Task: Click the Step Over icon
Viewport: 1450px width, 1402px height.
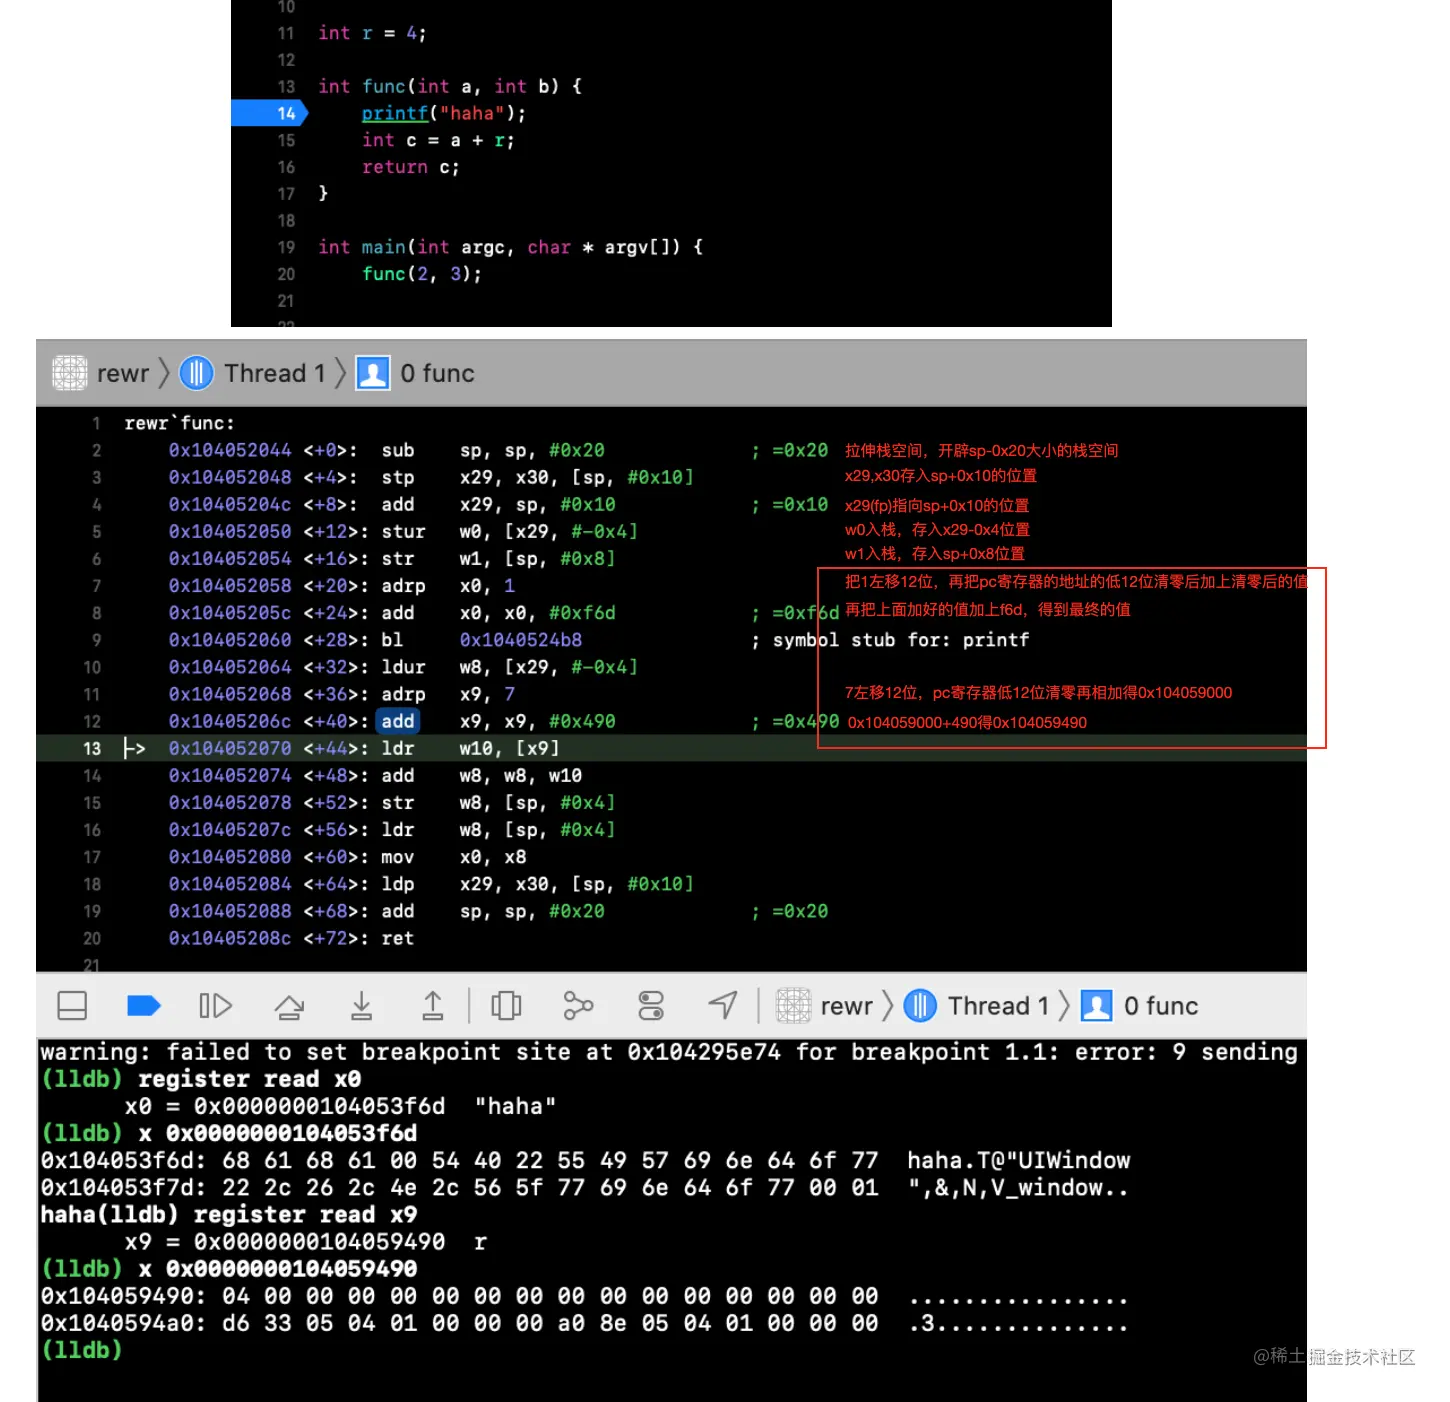Action: 289,1006
